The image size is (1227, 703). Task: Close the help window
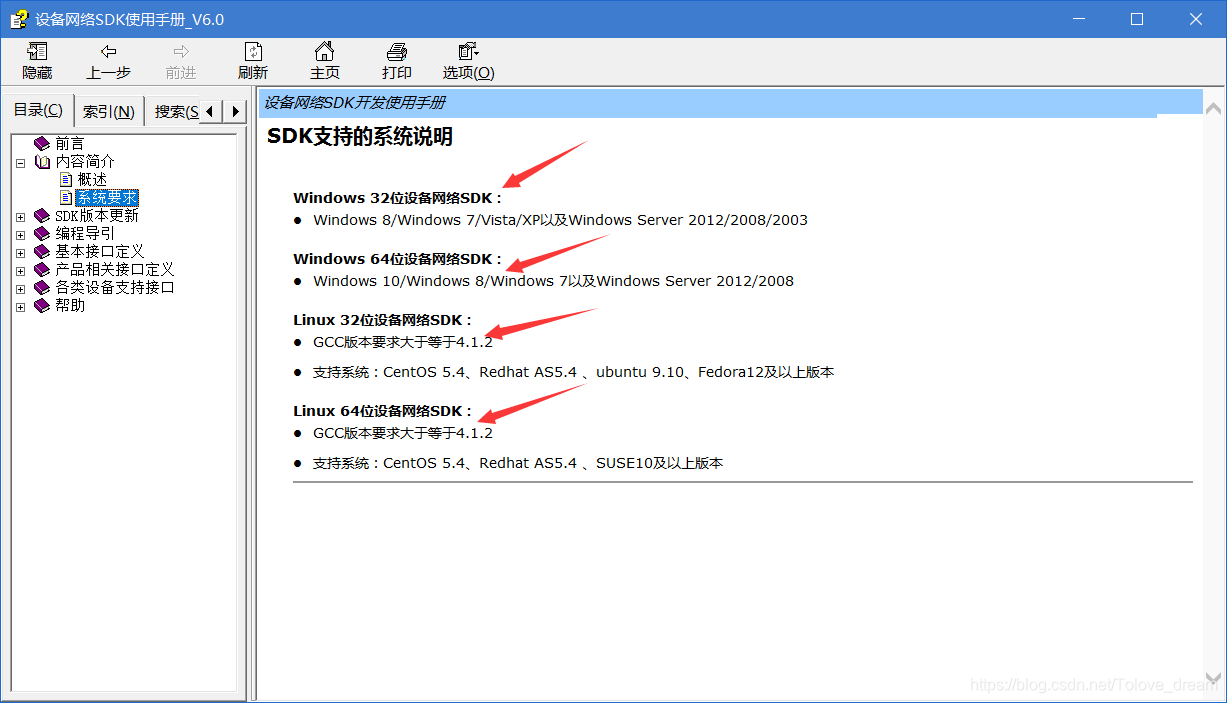(1196, 19)
